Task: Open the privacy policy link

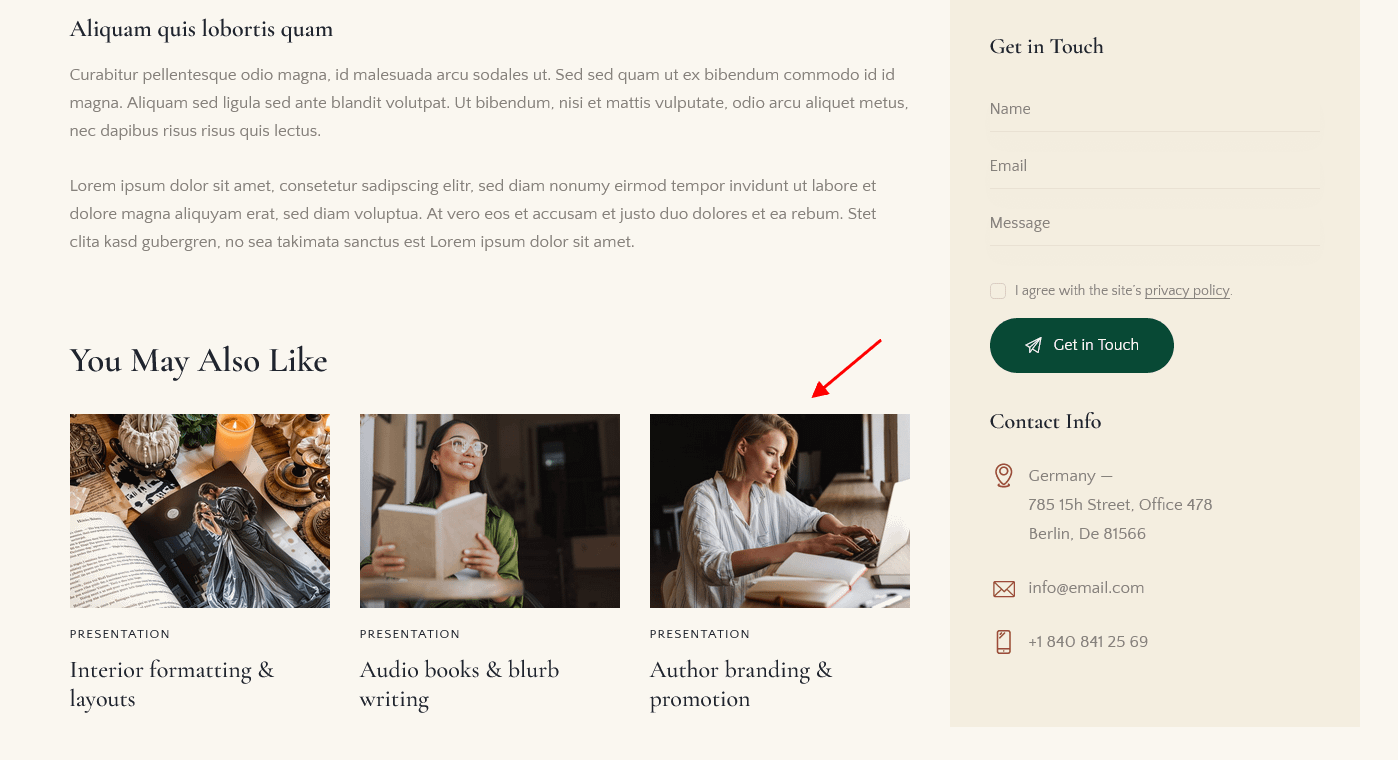Action: click(1187, 291)
